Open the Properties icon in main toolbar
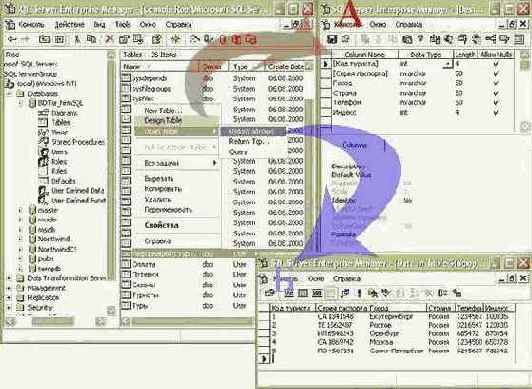Image resolution: width=532 pixels, height=389 pixels. click(x=124, y=40)
